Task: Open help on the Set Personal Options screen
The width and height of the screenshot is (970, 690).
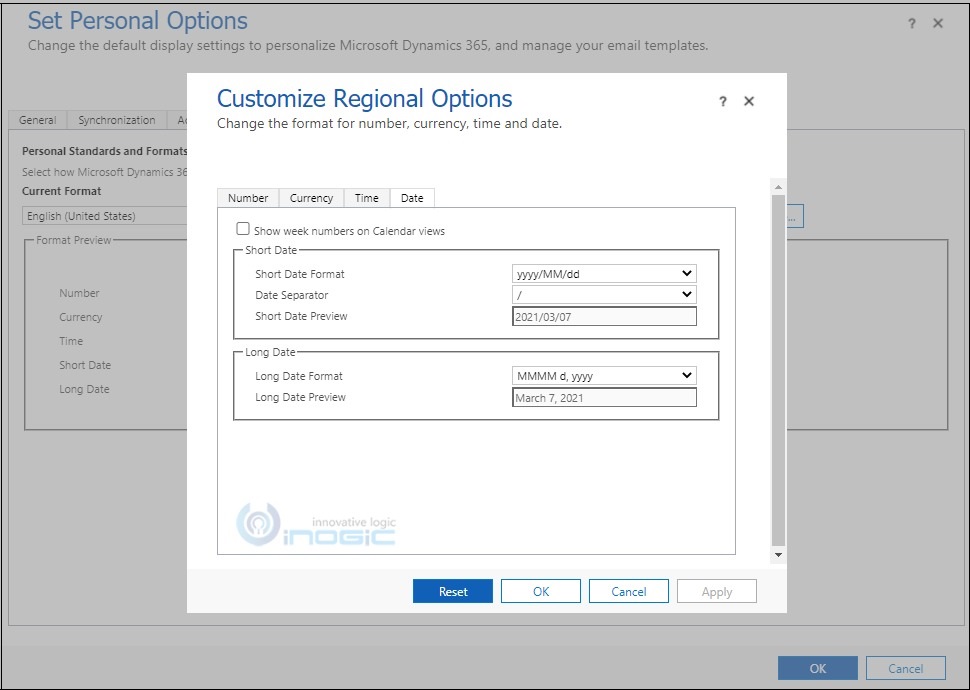Action: (x=910, y=25)
